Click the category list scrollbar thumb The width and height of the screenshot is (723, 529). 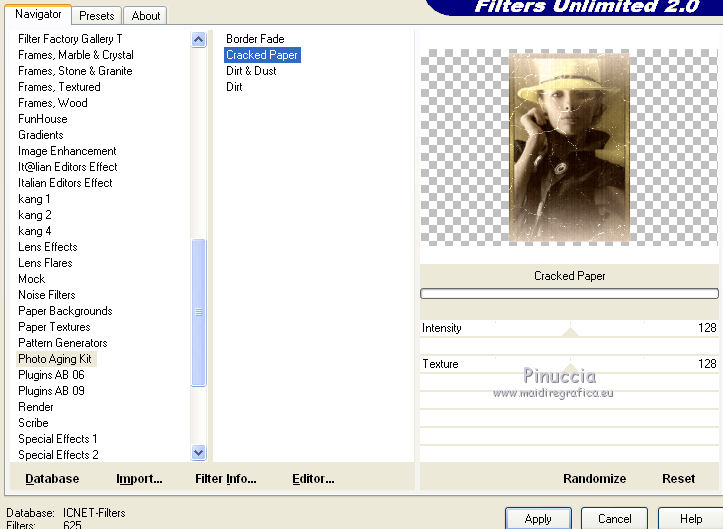click(198, 312)
